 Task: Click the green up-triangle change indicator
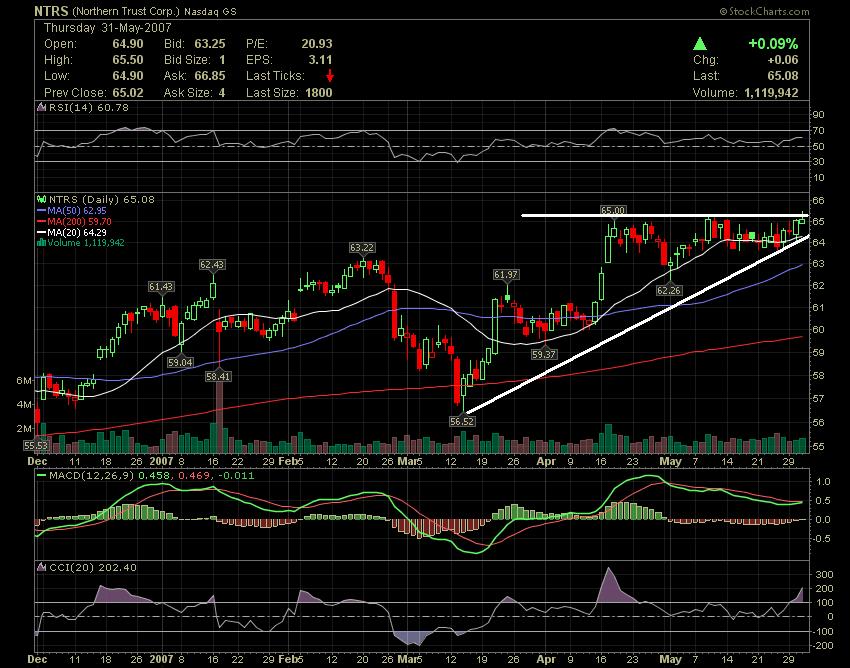click(700, 44)
